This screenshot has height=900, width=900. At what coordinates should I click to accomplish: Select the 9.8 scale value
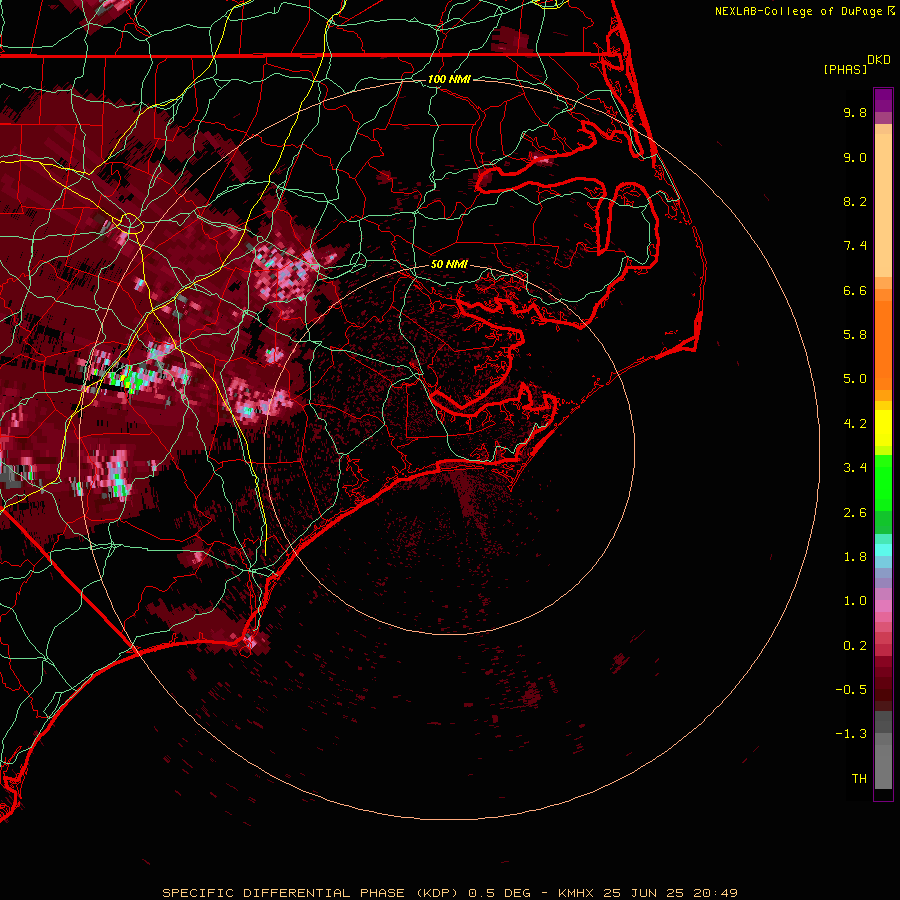[x=855, y=112]
